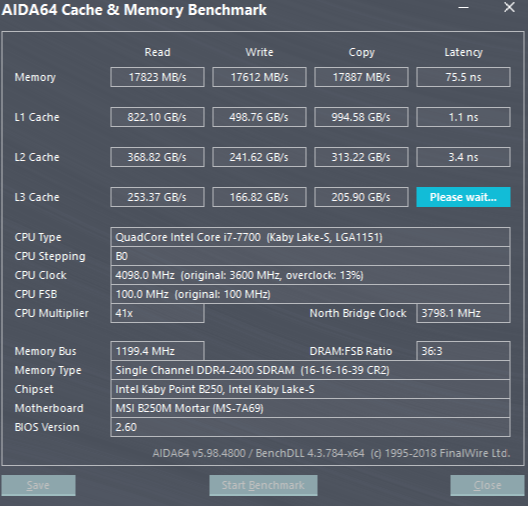The height and width of the screenshot is (506, 528).
Task: Click the Write column header
Action: pos(259,52)
